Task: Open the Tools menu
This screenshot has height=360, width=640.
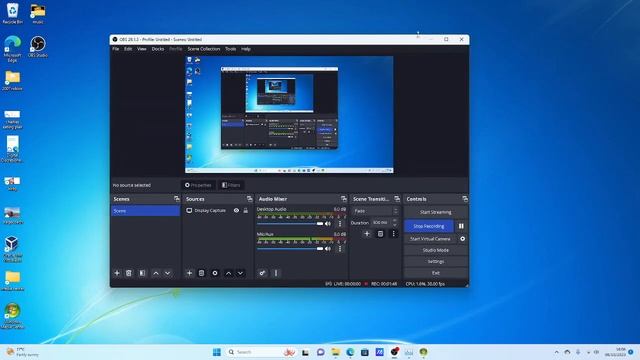Action: pos(231,49)
